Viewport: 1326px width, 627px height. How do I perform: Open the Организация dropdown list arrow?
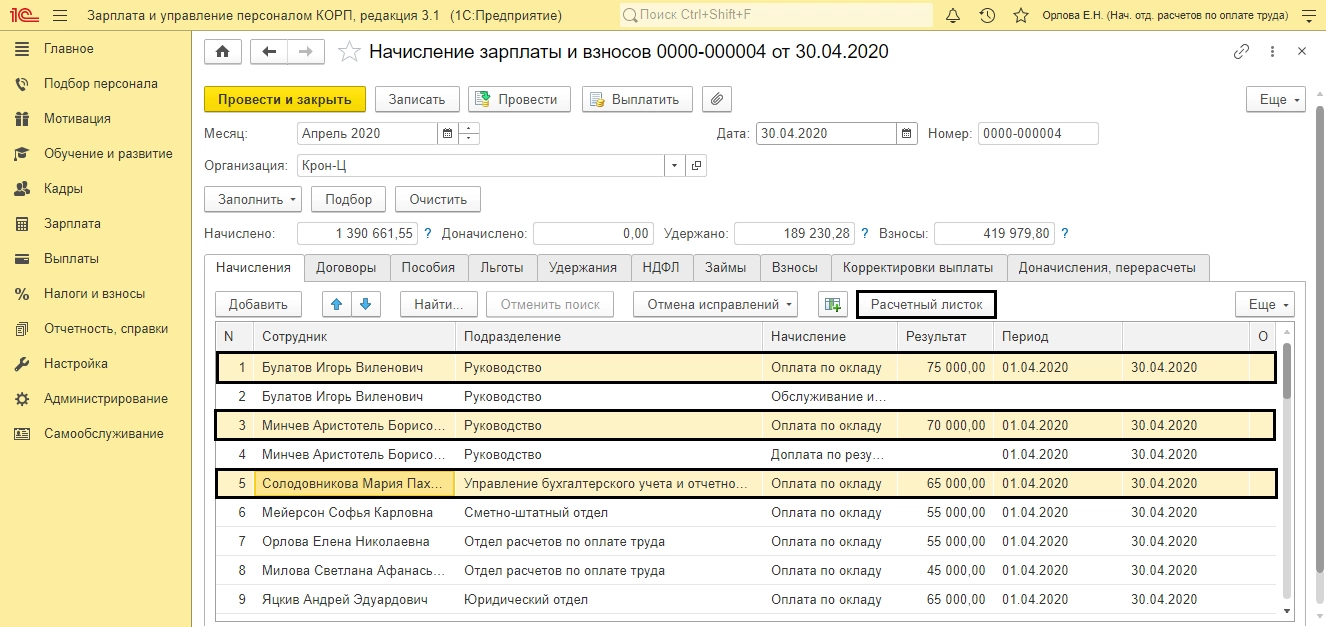tap(674, 165)
